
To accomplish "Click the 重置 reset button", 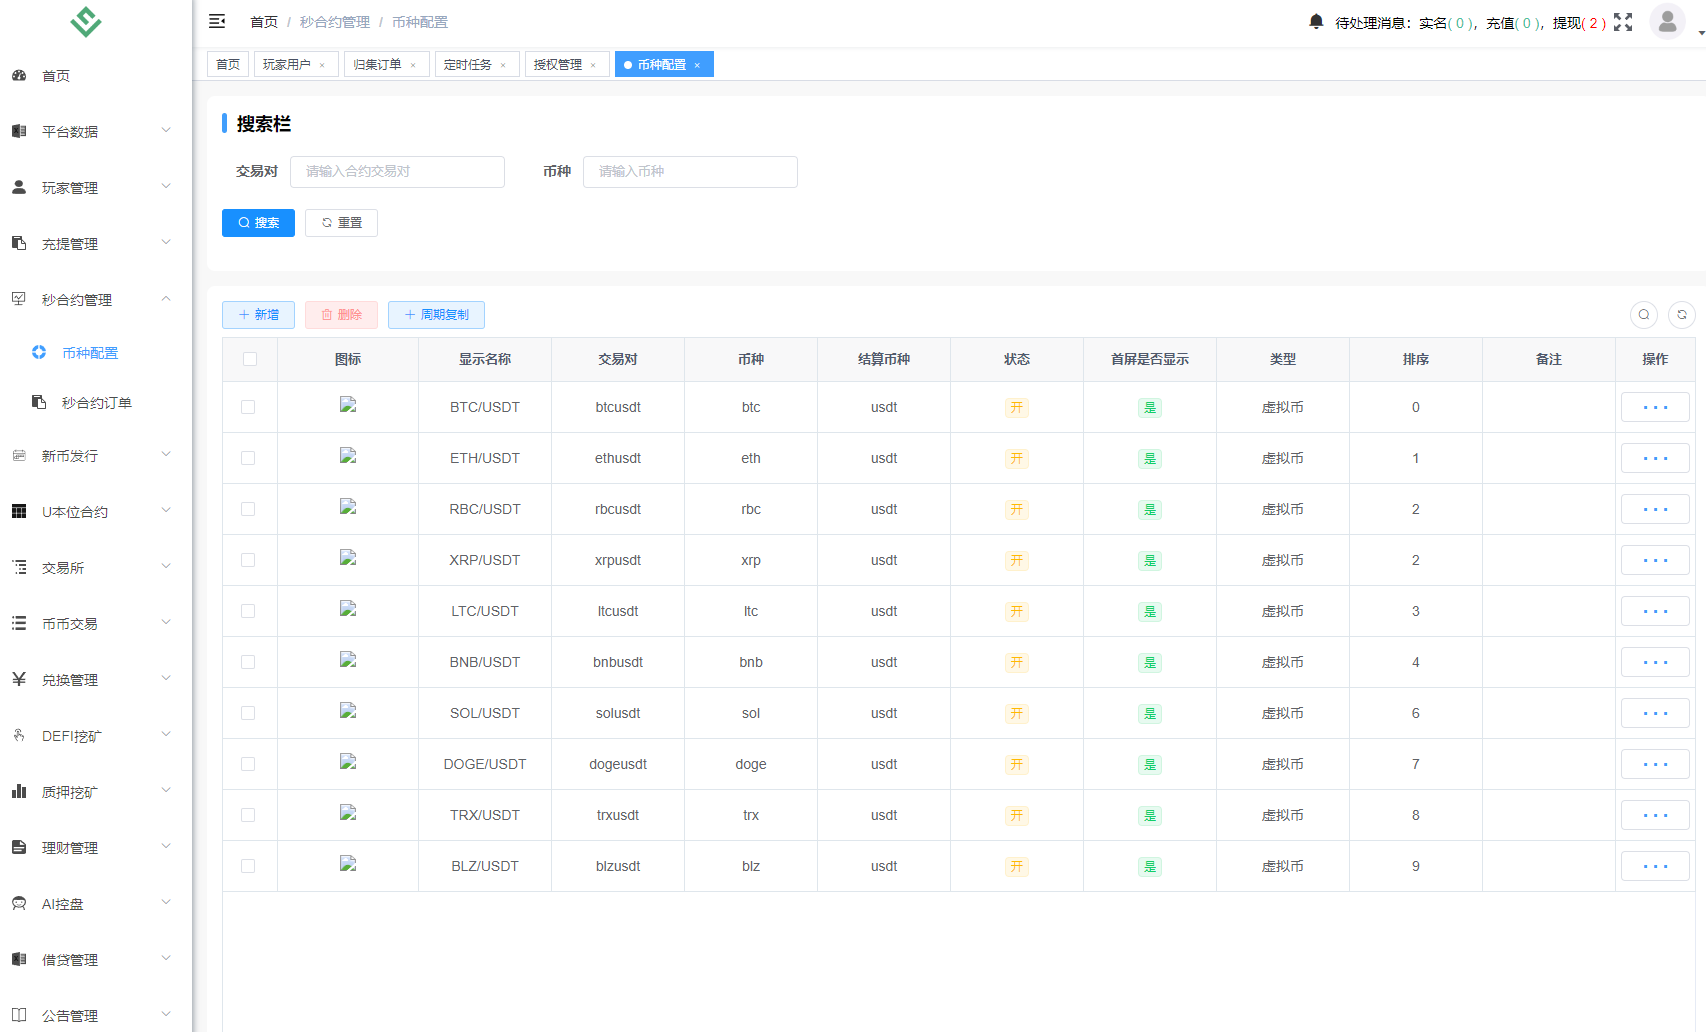I will click(x=341, y=223).
